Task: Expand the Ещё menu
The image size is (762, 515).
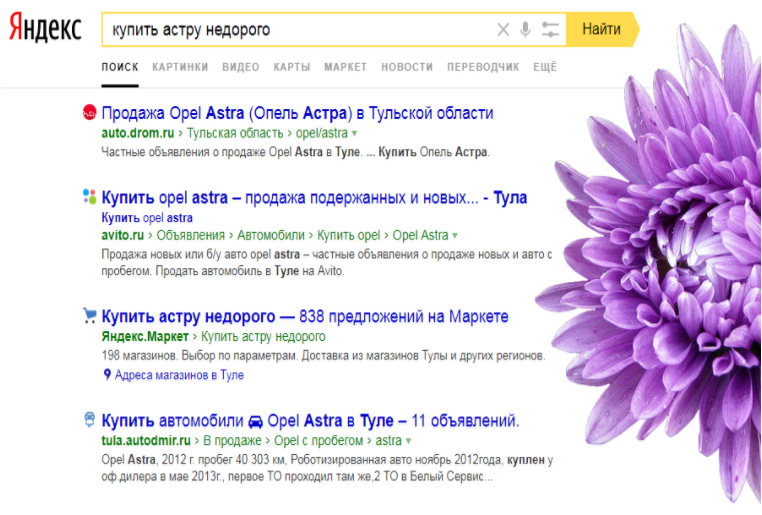Action: [x=545, y=67]
